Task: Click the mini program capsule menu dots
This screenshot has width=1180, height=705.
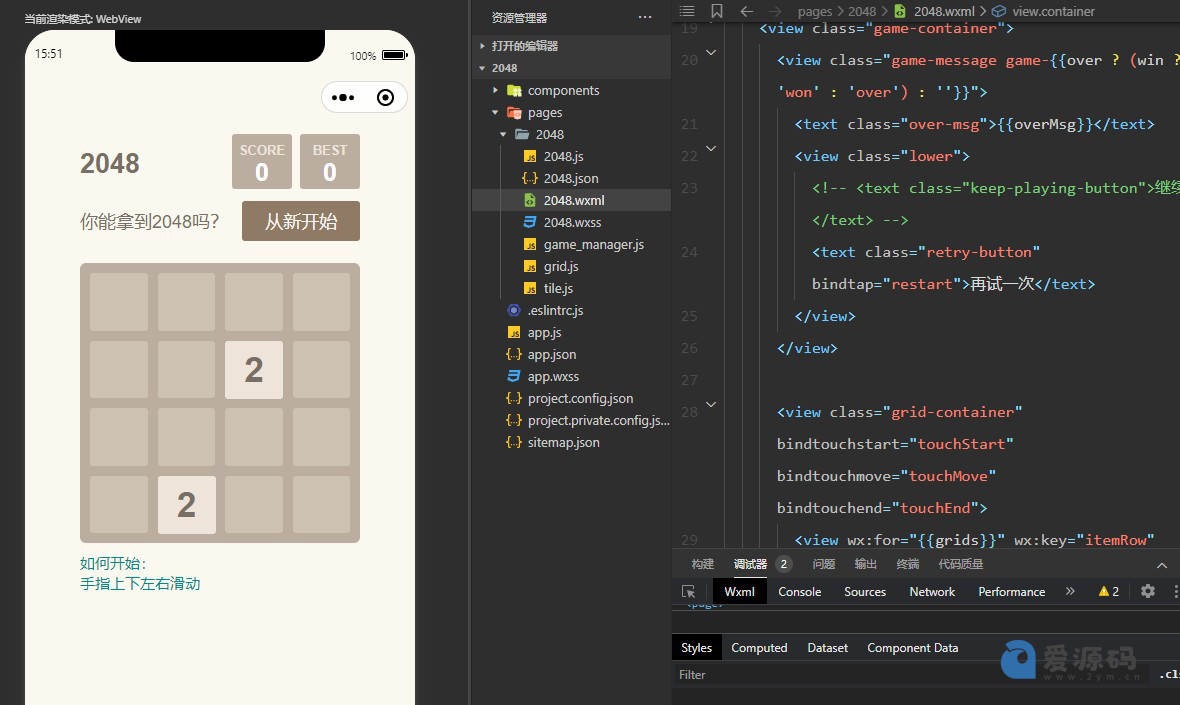Action: pyautogui.click(x=343, y=98)
